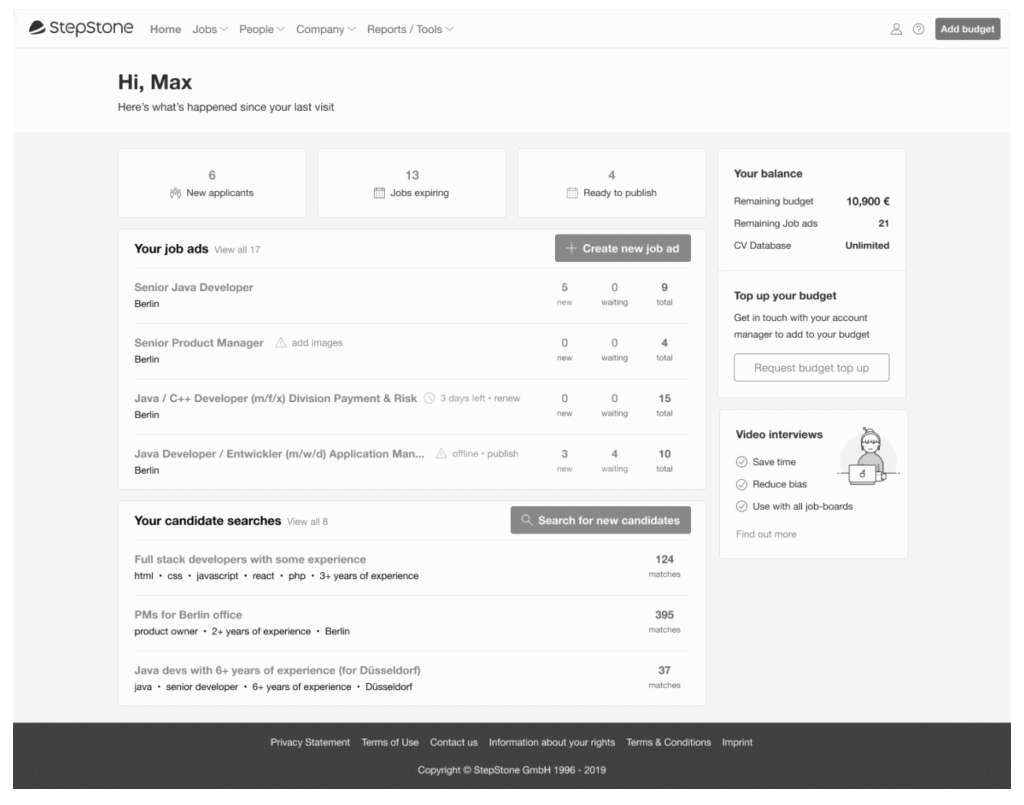
Task: Open the user profile icon
Action: [x=896, y=29]
